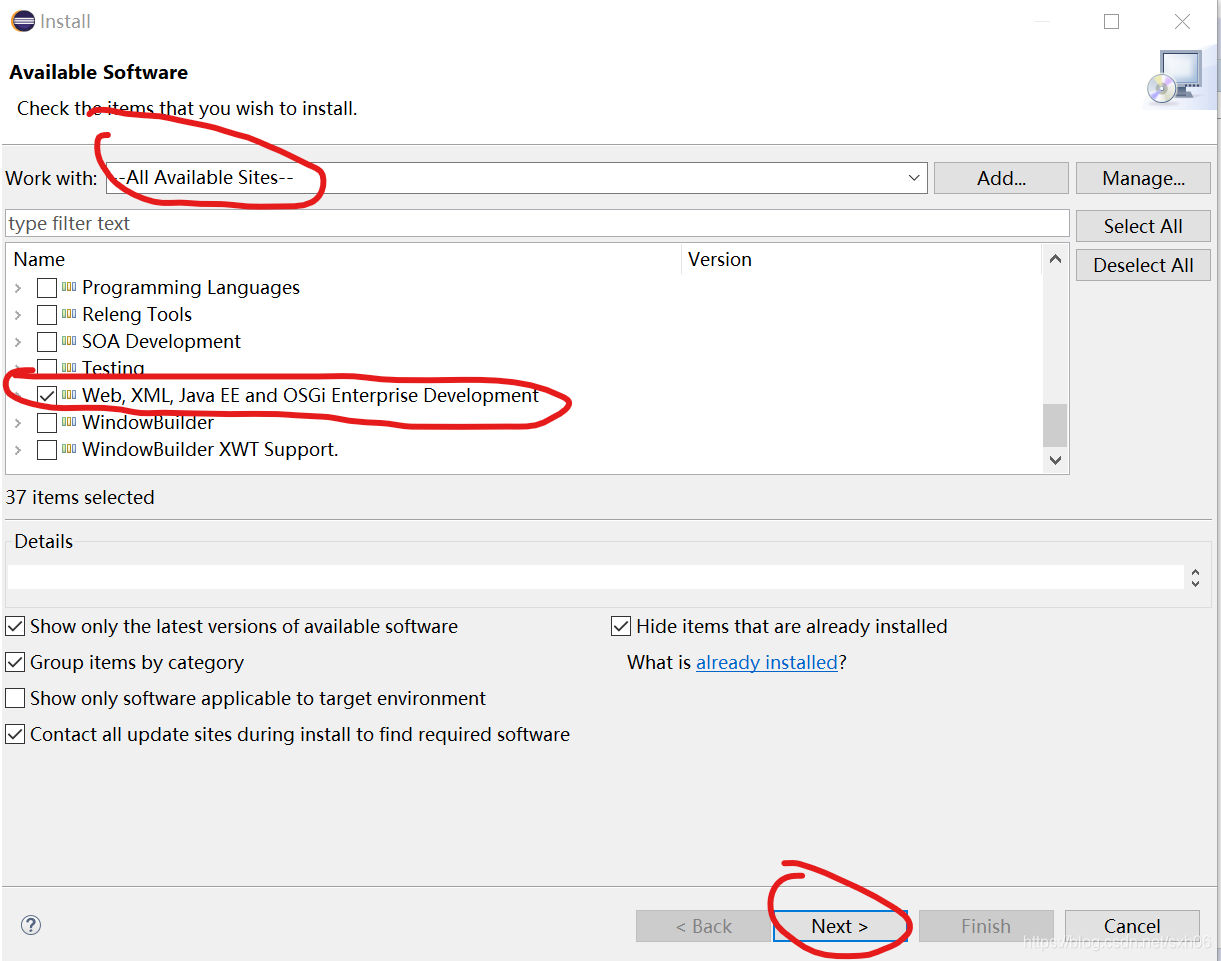
Task: Cancel the Install dialog
Action: (x=1132, y=926)
